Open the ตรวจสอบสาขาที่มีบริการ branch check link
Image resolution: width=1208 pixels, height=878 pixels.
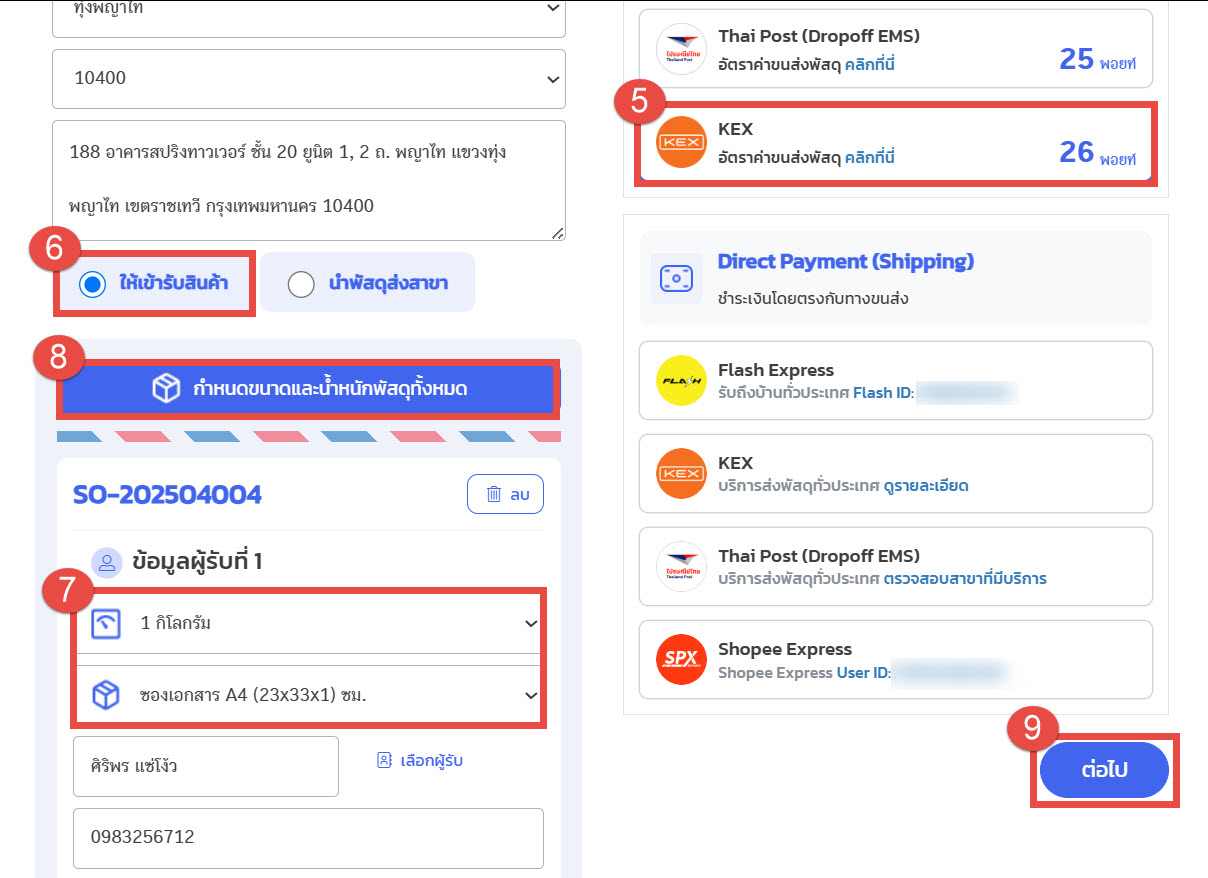(964, 579)
